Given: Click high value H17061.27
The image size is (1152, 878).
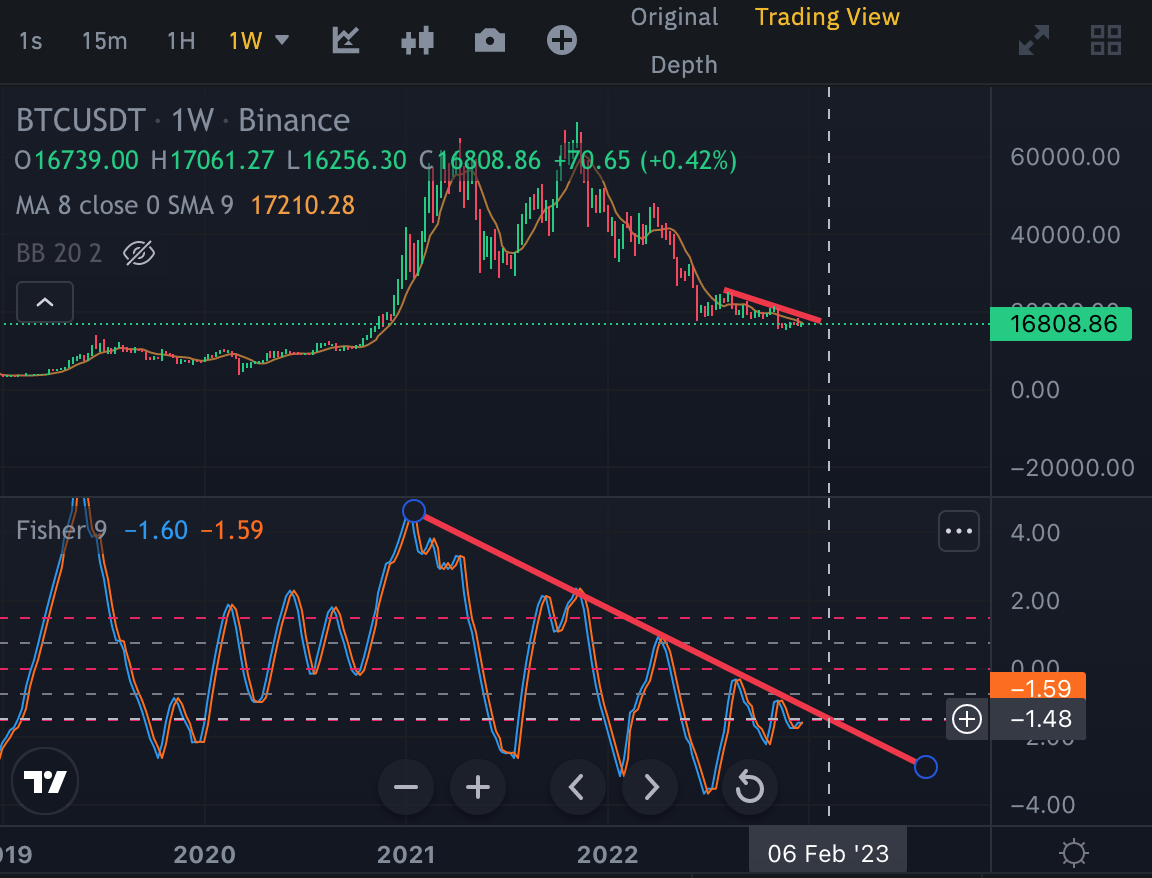Looking at the screenshot, I should [212, 160].
